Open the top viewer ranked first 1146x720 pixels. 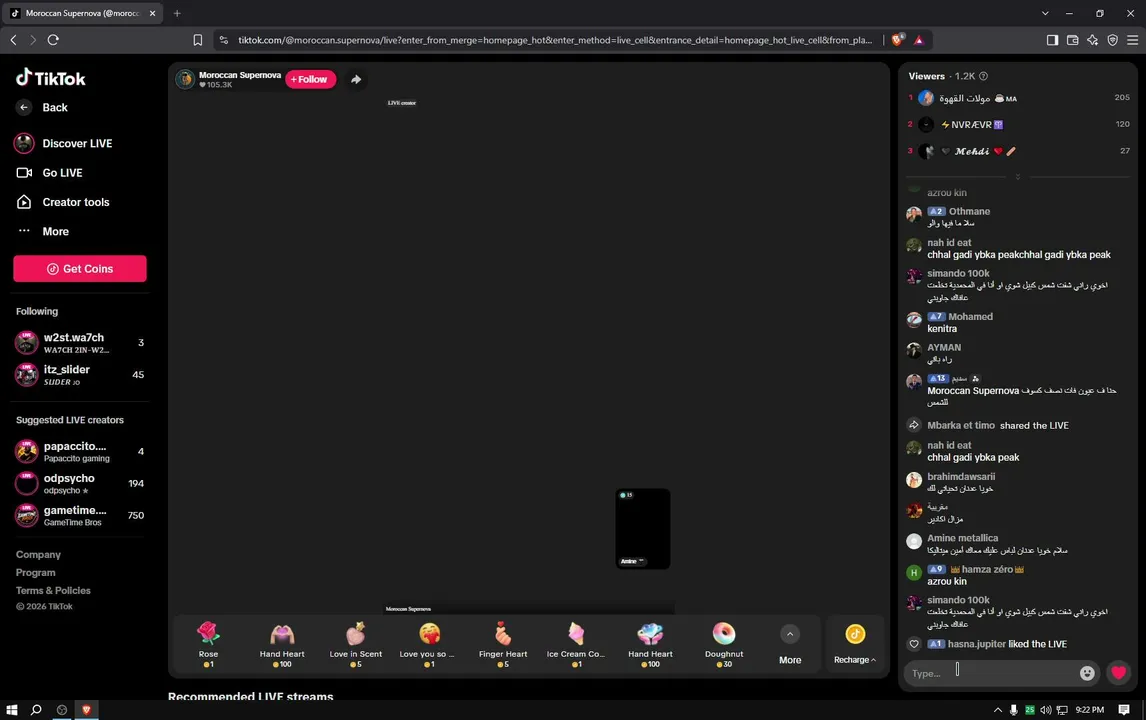pyautogui.click(x=1019, y=98)
